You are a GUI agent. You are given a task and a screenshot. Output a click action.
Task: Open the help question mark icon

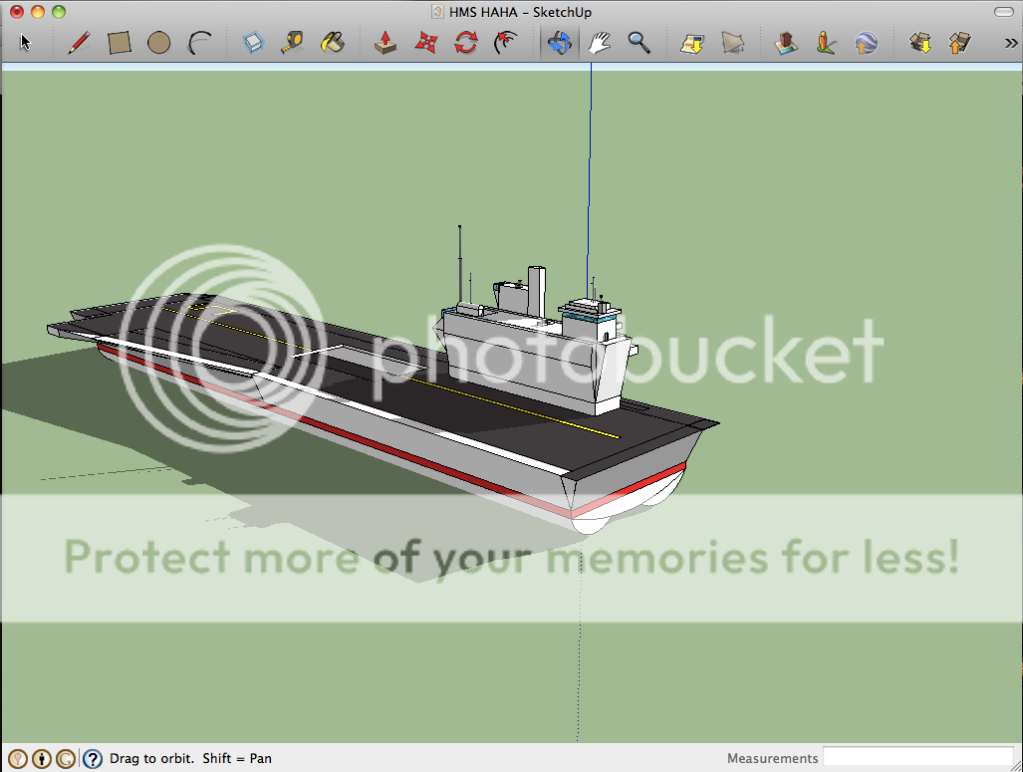[x=92, y=759]
